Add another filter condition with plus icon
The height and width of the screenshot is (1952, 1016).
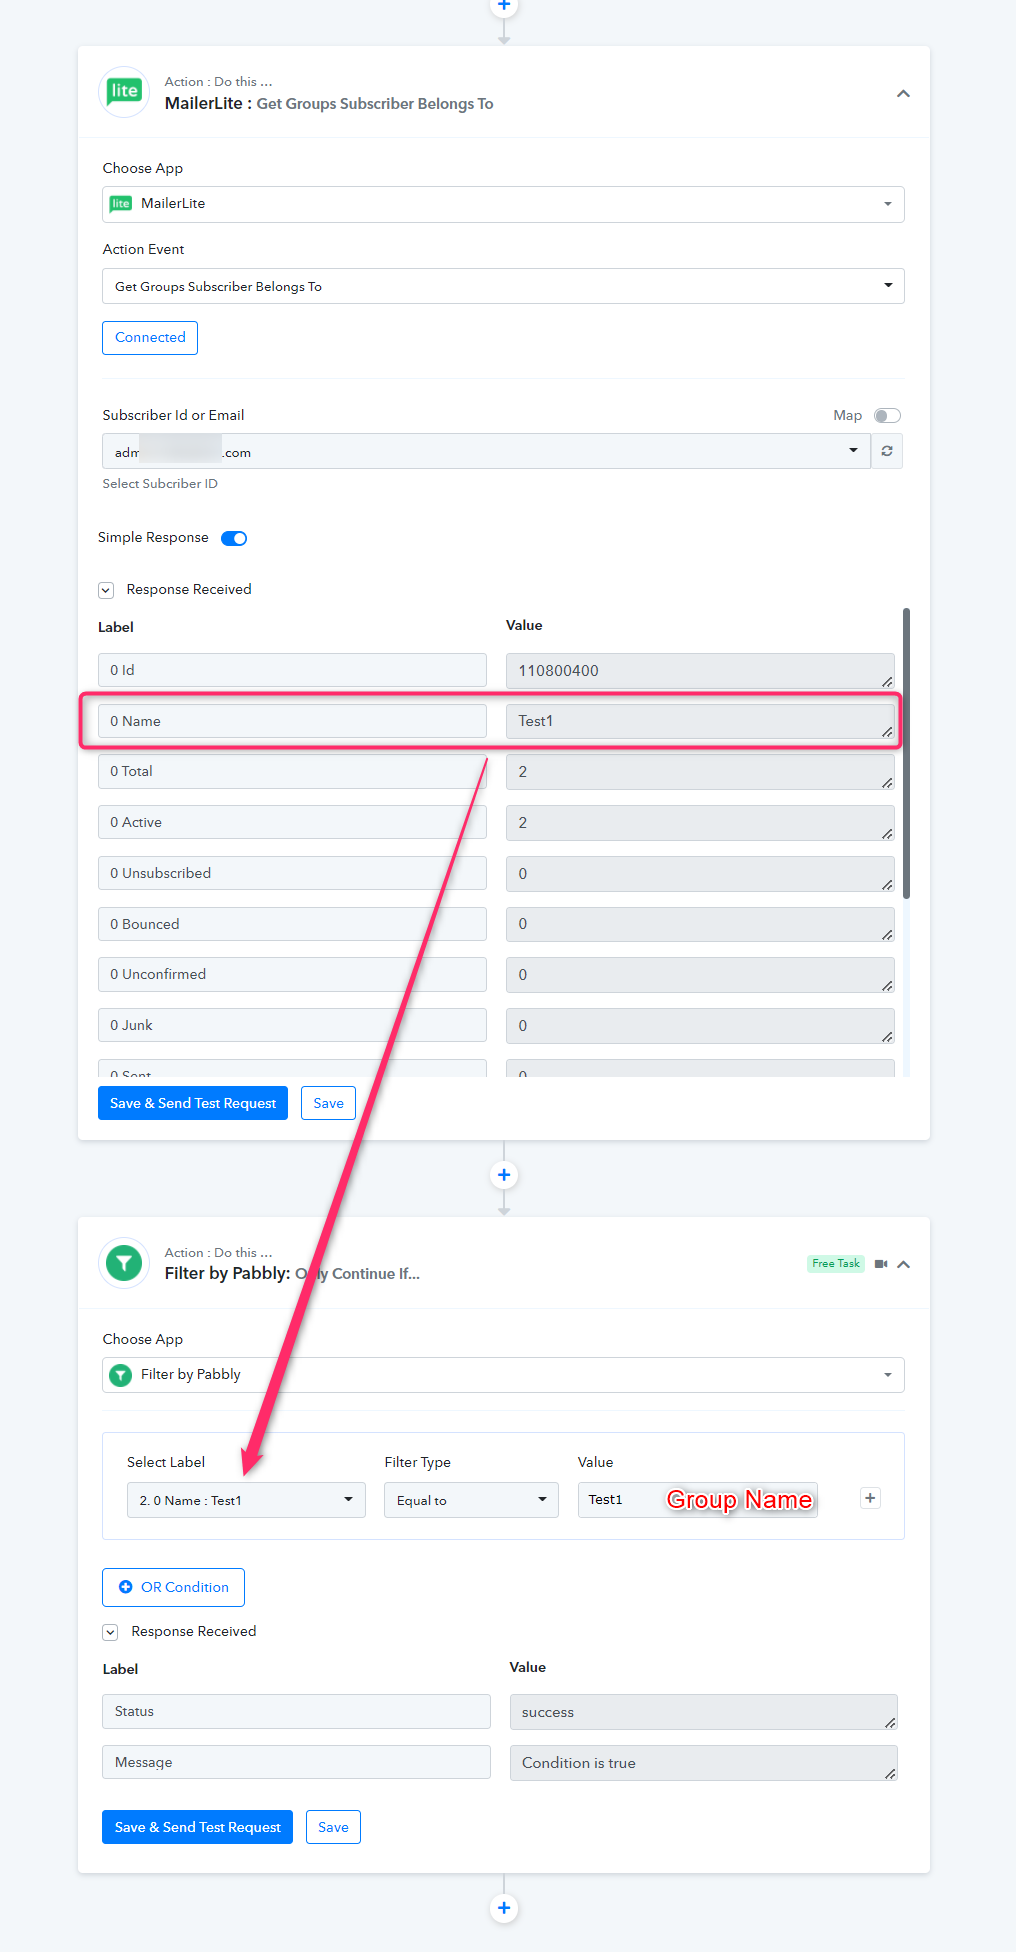click(x=870, y=1498)
